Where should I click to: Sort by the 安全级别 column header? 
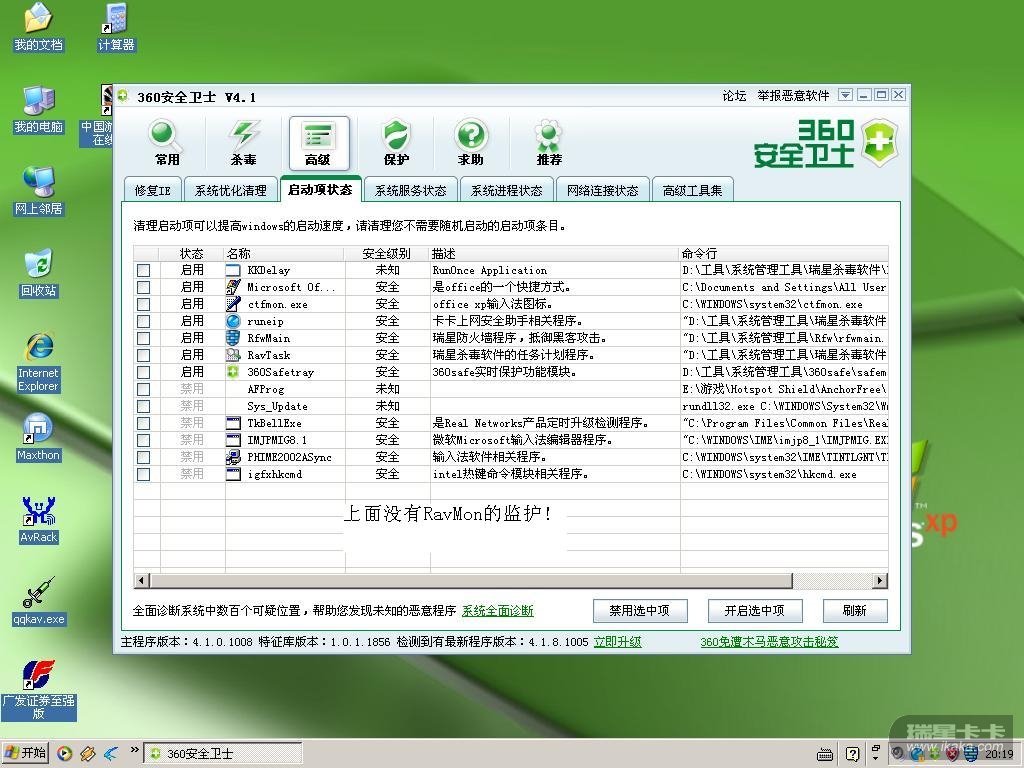point(387,253)
